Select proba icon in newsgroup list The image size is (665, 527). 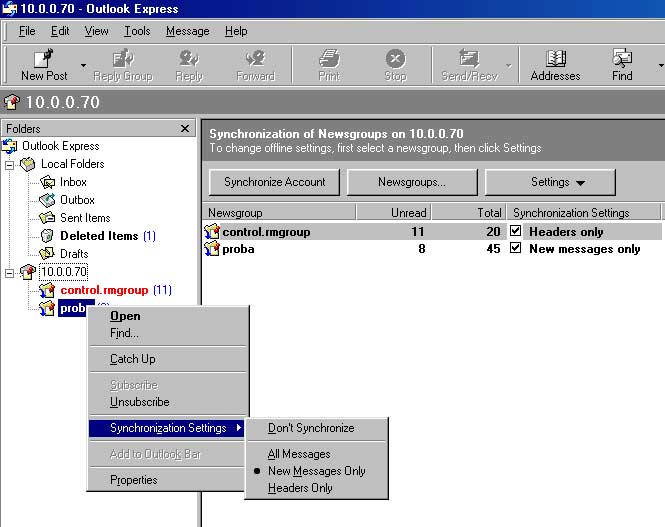point(212,248)
